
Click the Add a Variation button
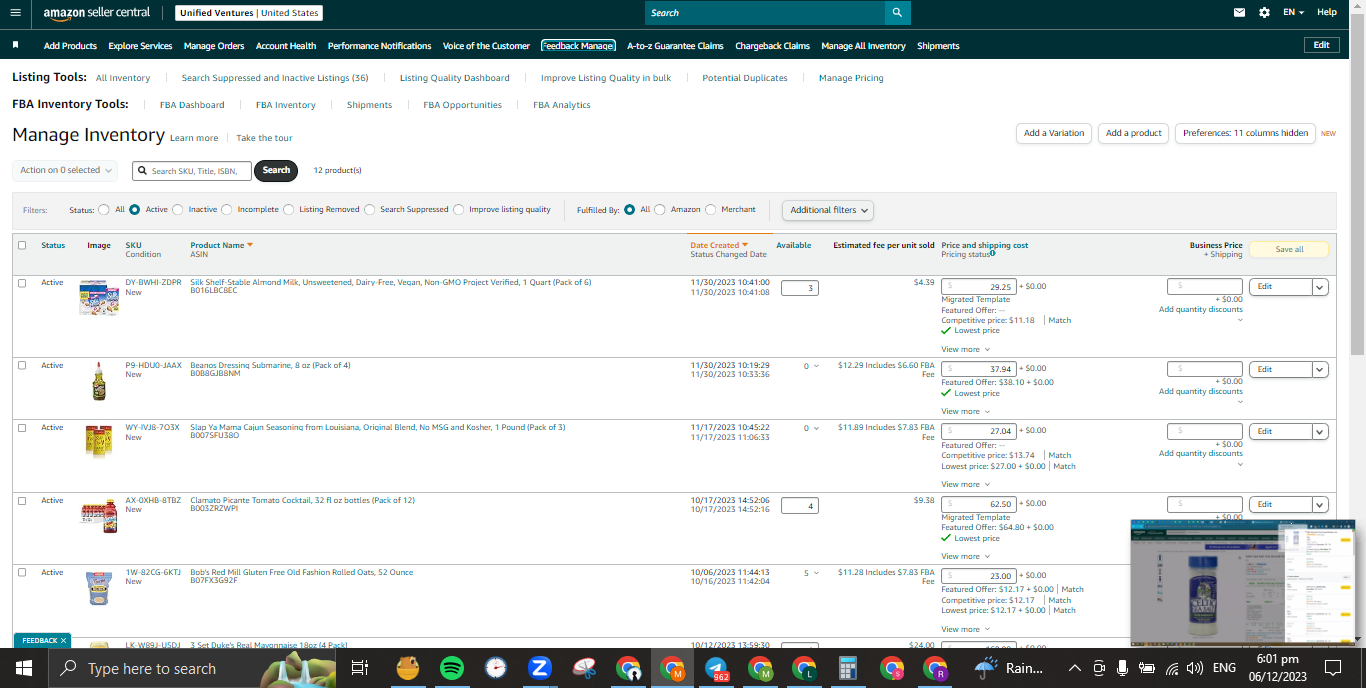pos(1054,133)
